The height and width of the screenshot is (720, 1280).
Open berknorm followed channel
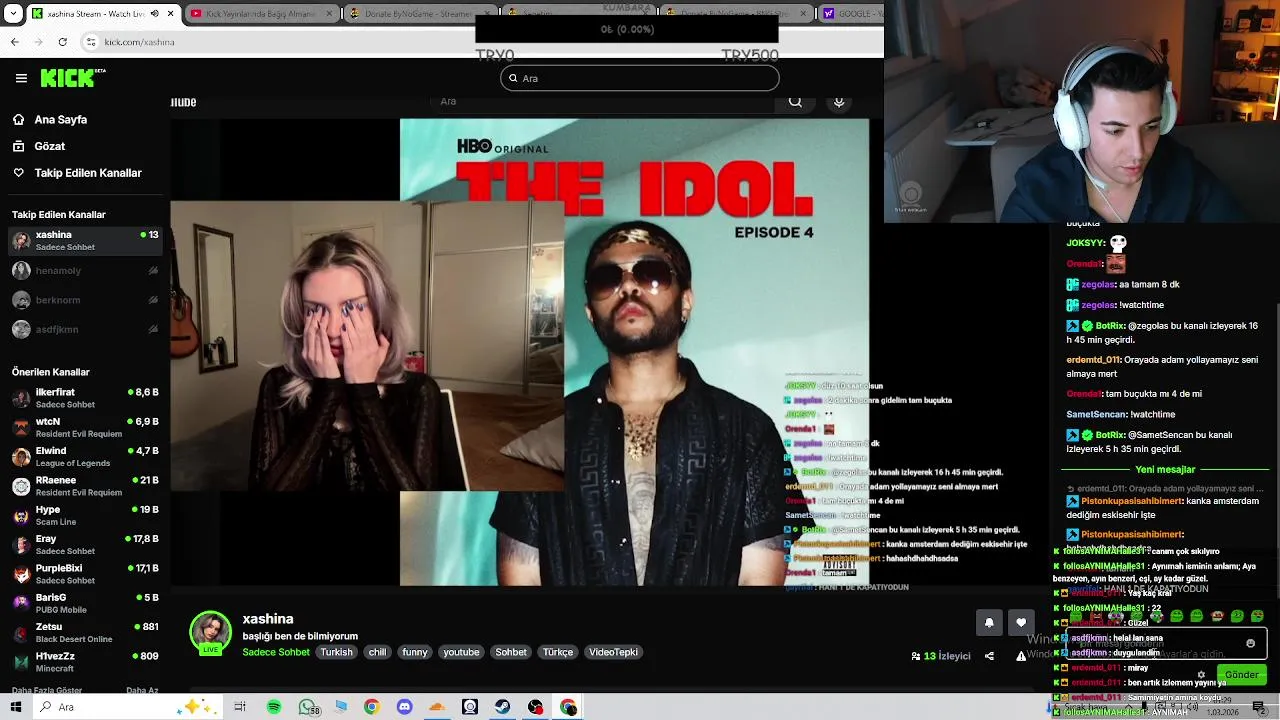coord(84,300)
